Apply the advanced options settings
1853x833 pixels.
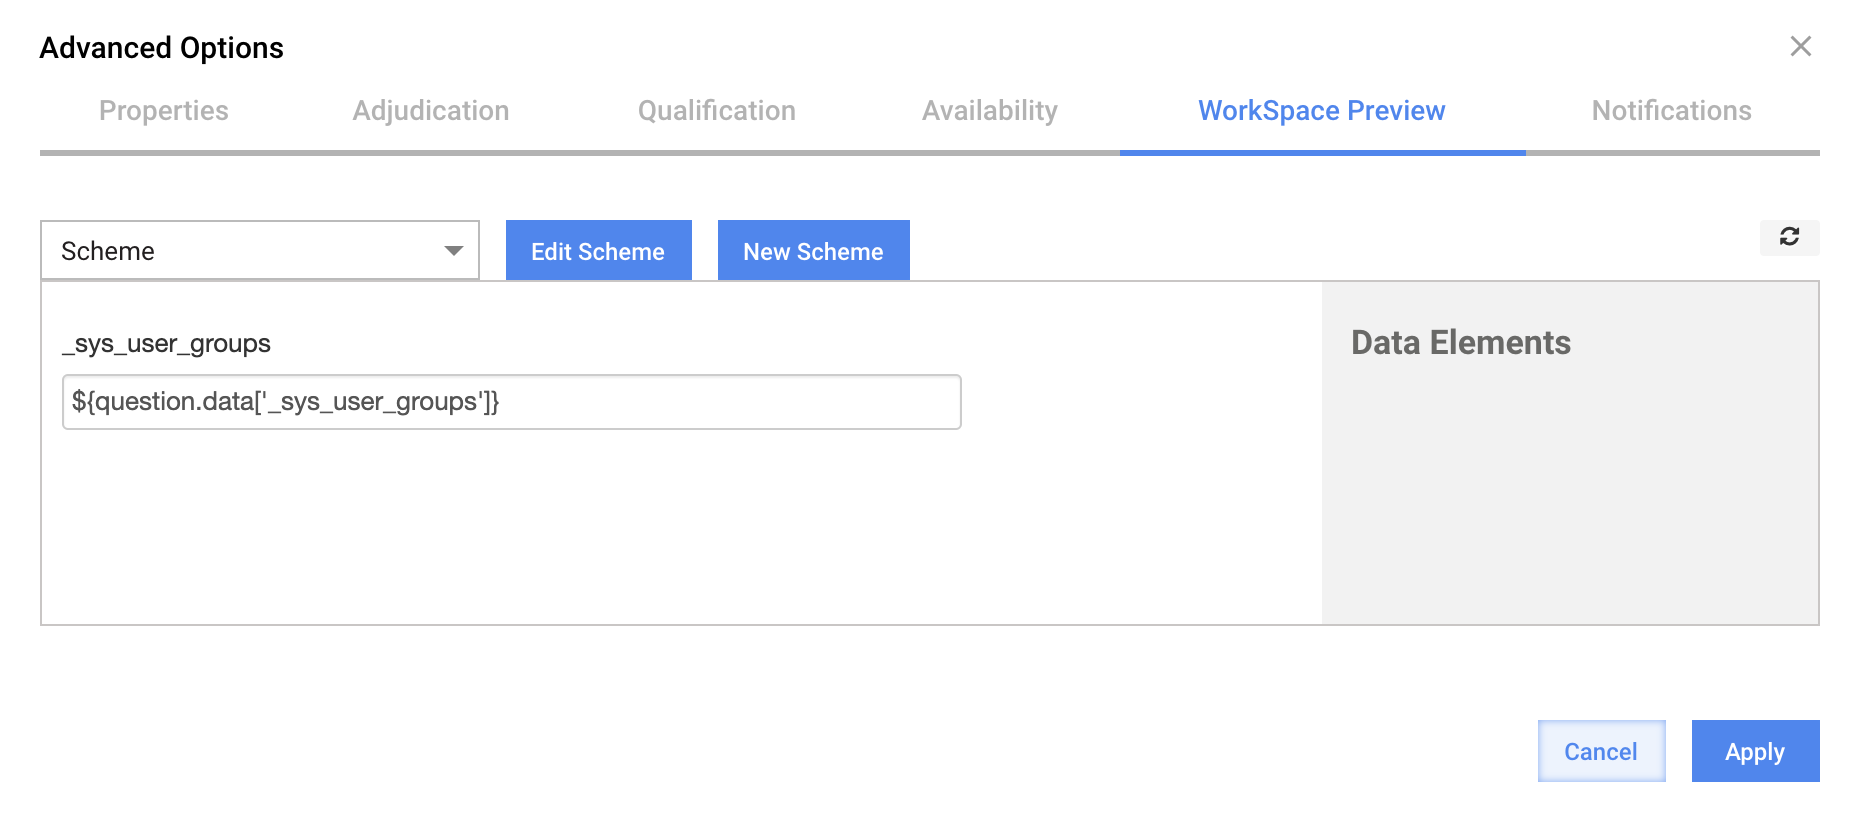tap(1755, 751)
